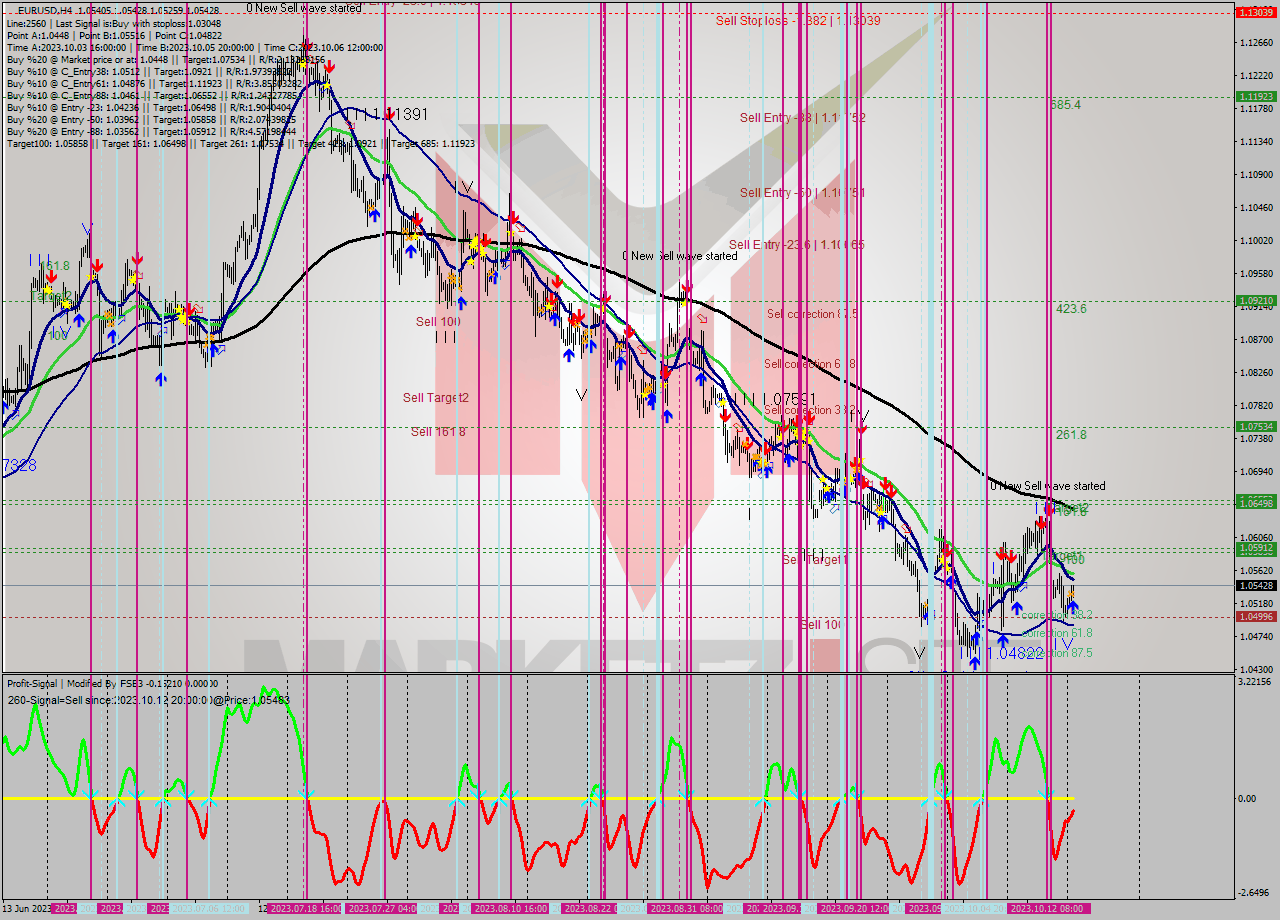1280x920 pixels.
Task: Select the yellow star signal on the latest candles
Action: 1071,593
